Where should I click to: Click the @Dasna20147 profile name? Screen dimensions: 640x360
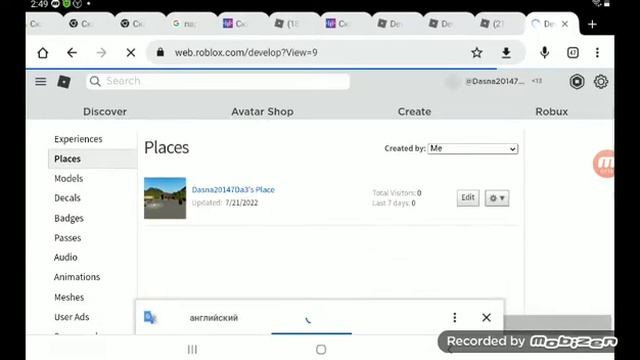click(x=495, y=81)
